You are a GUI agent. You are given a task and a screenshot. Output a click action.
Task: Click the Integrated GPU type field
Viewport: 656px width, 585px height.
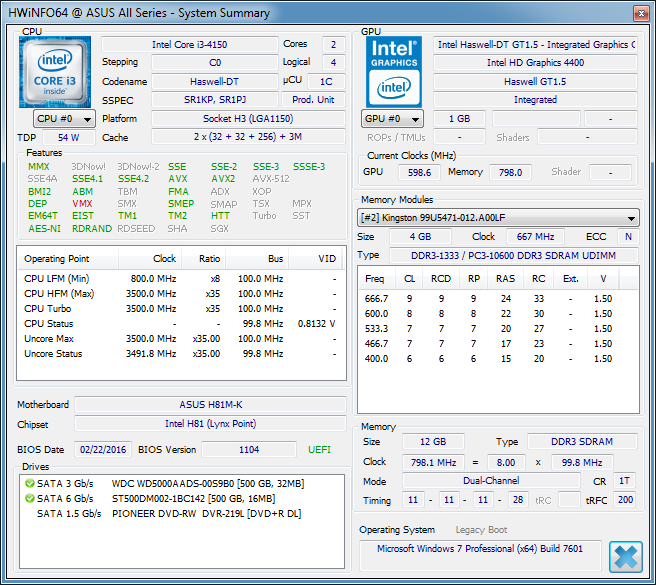point(535,100)
